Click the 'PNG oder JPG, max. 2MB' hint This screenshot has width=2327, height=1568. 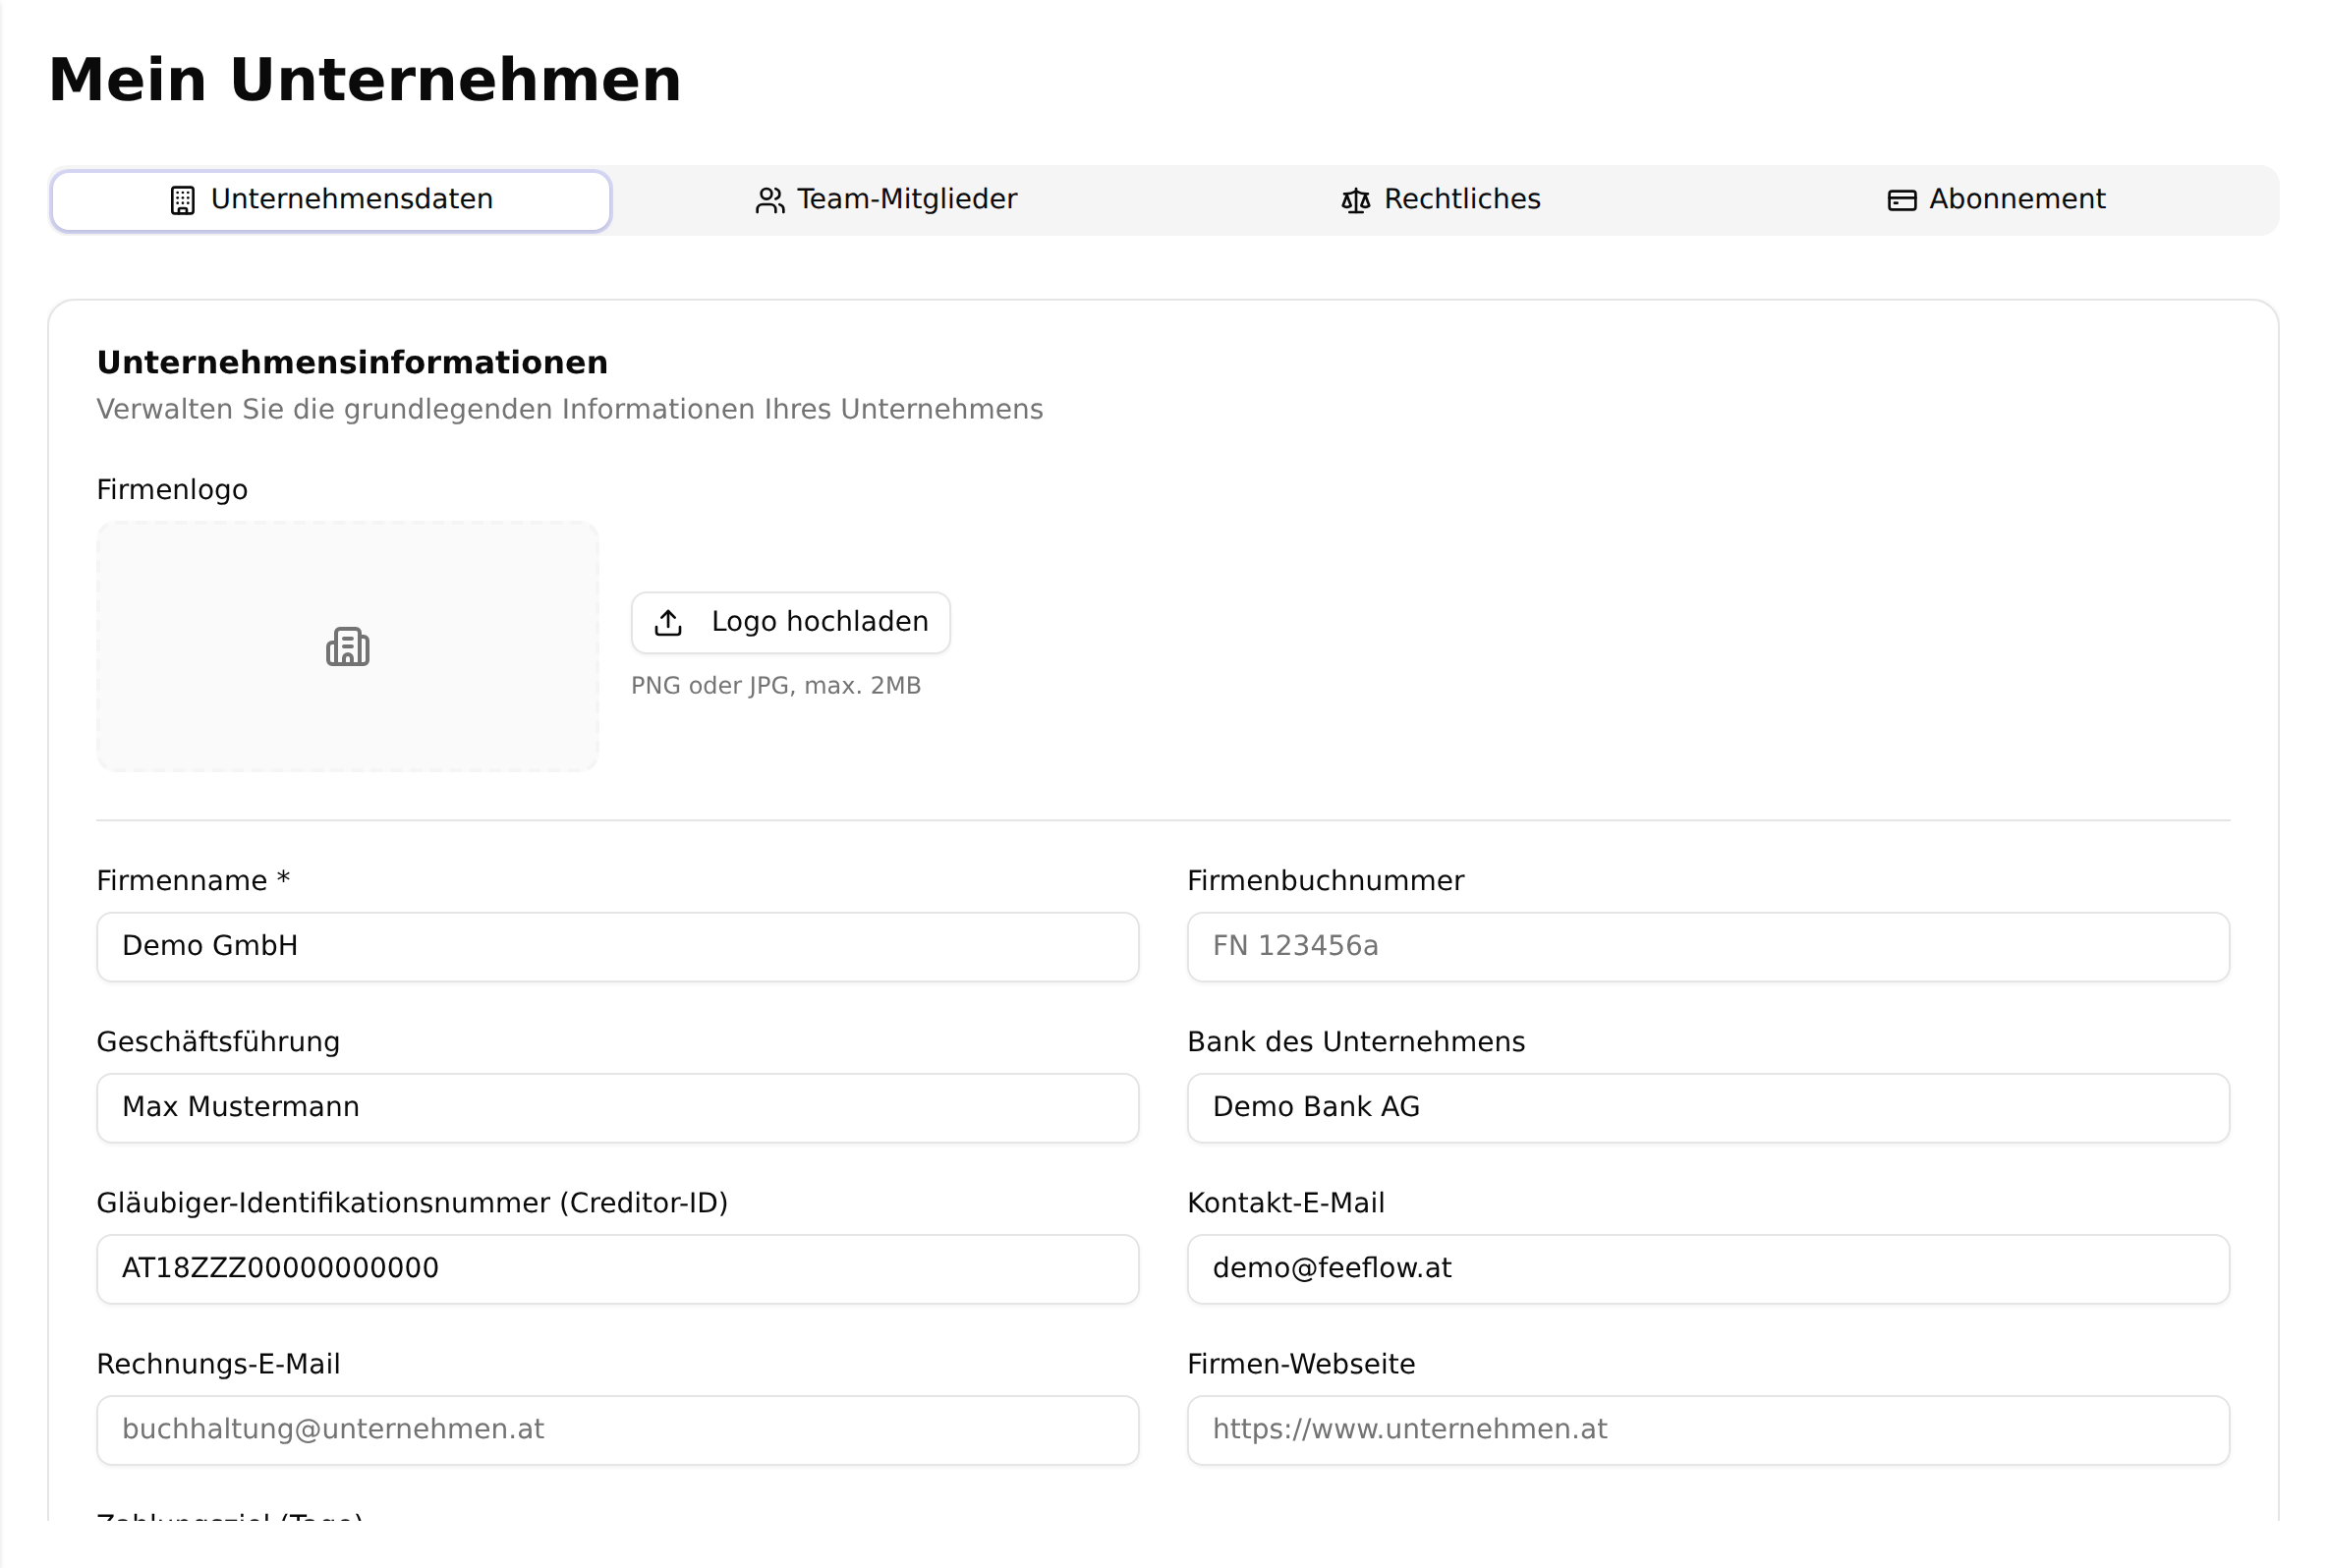coord(776,686)
